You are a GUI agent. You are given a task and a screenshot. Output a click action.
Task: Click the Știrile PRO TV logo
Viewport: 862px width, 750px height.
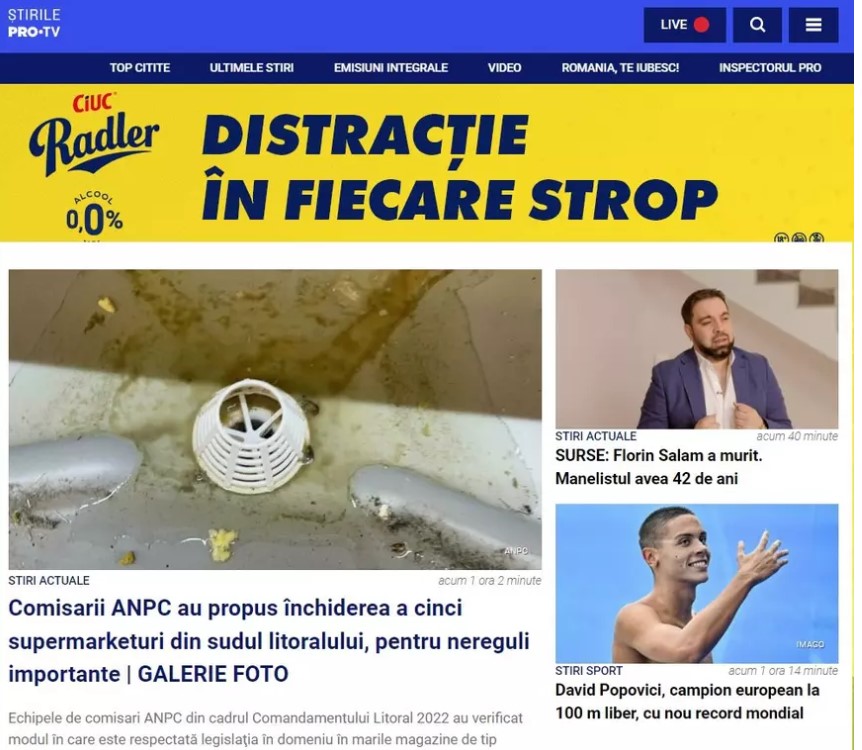[x=34, y=24]
